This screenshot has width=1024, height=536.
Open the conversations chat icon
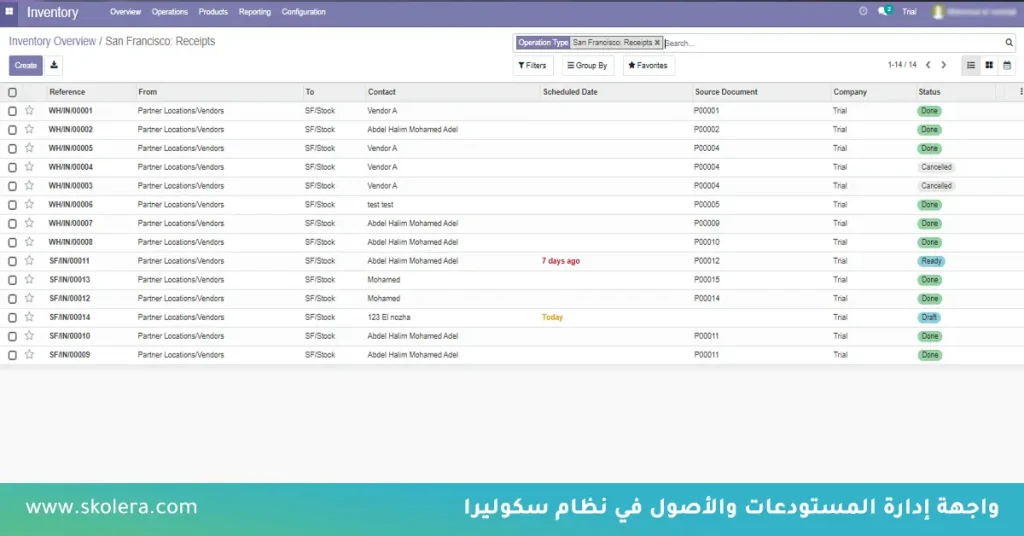884,11
